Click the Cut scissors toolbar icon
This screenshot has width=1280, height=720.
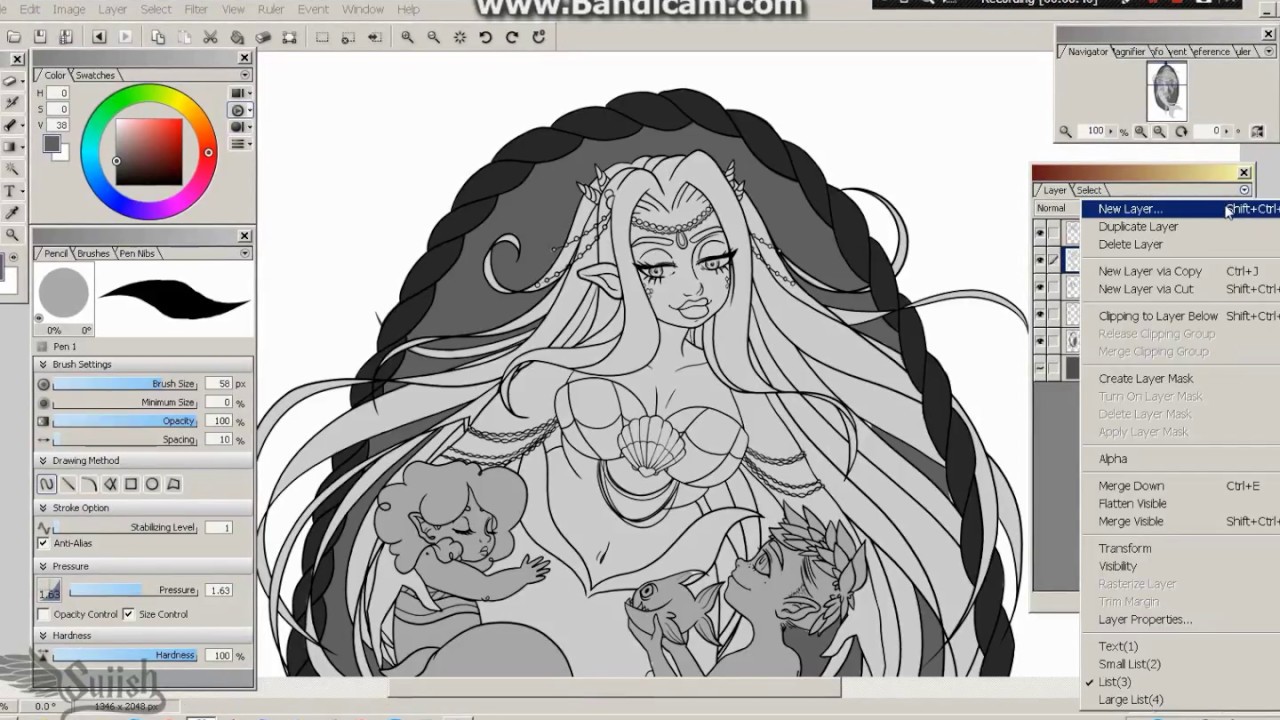[211, 37]
